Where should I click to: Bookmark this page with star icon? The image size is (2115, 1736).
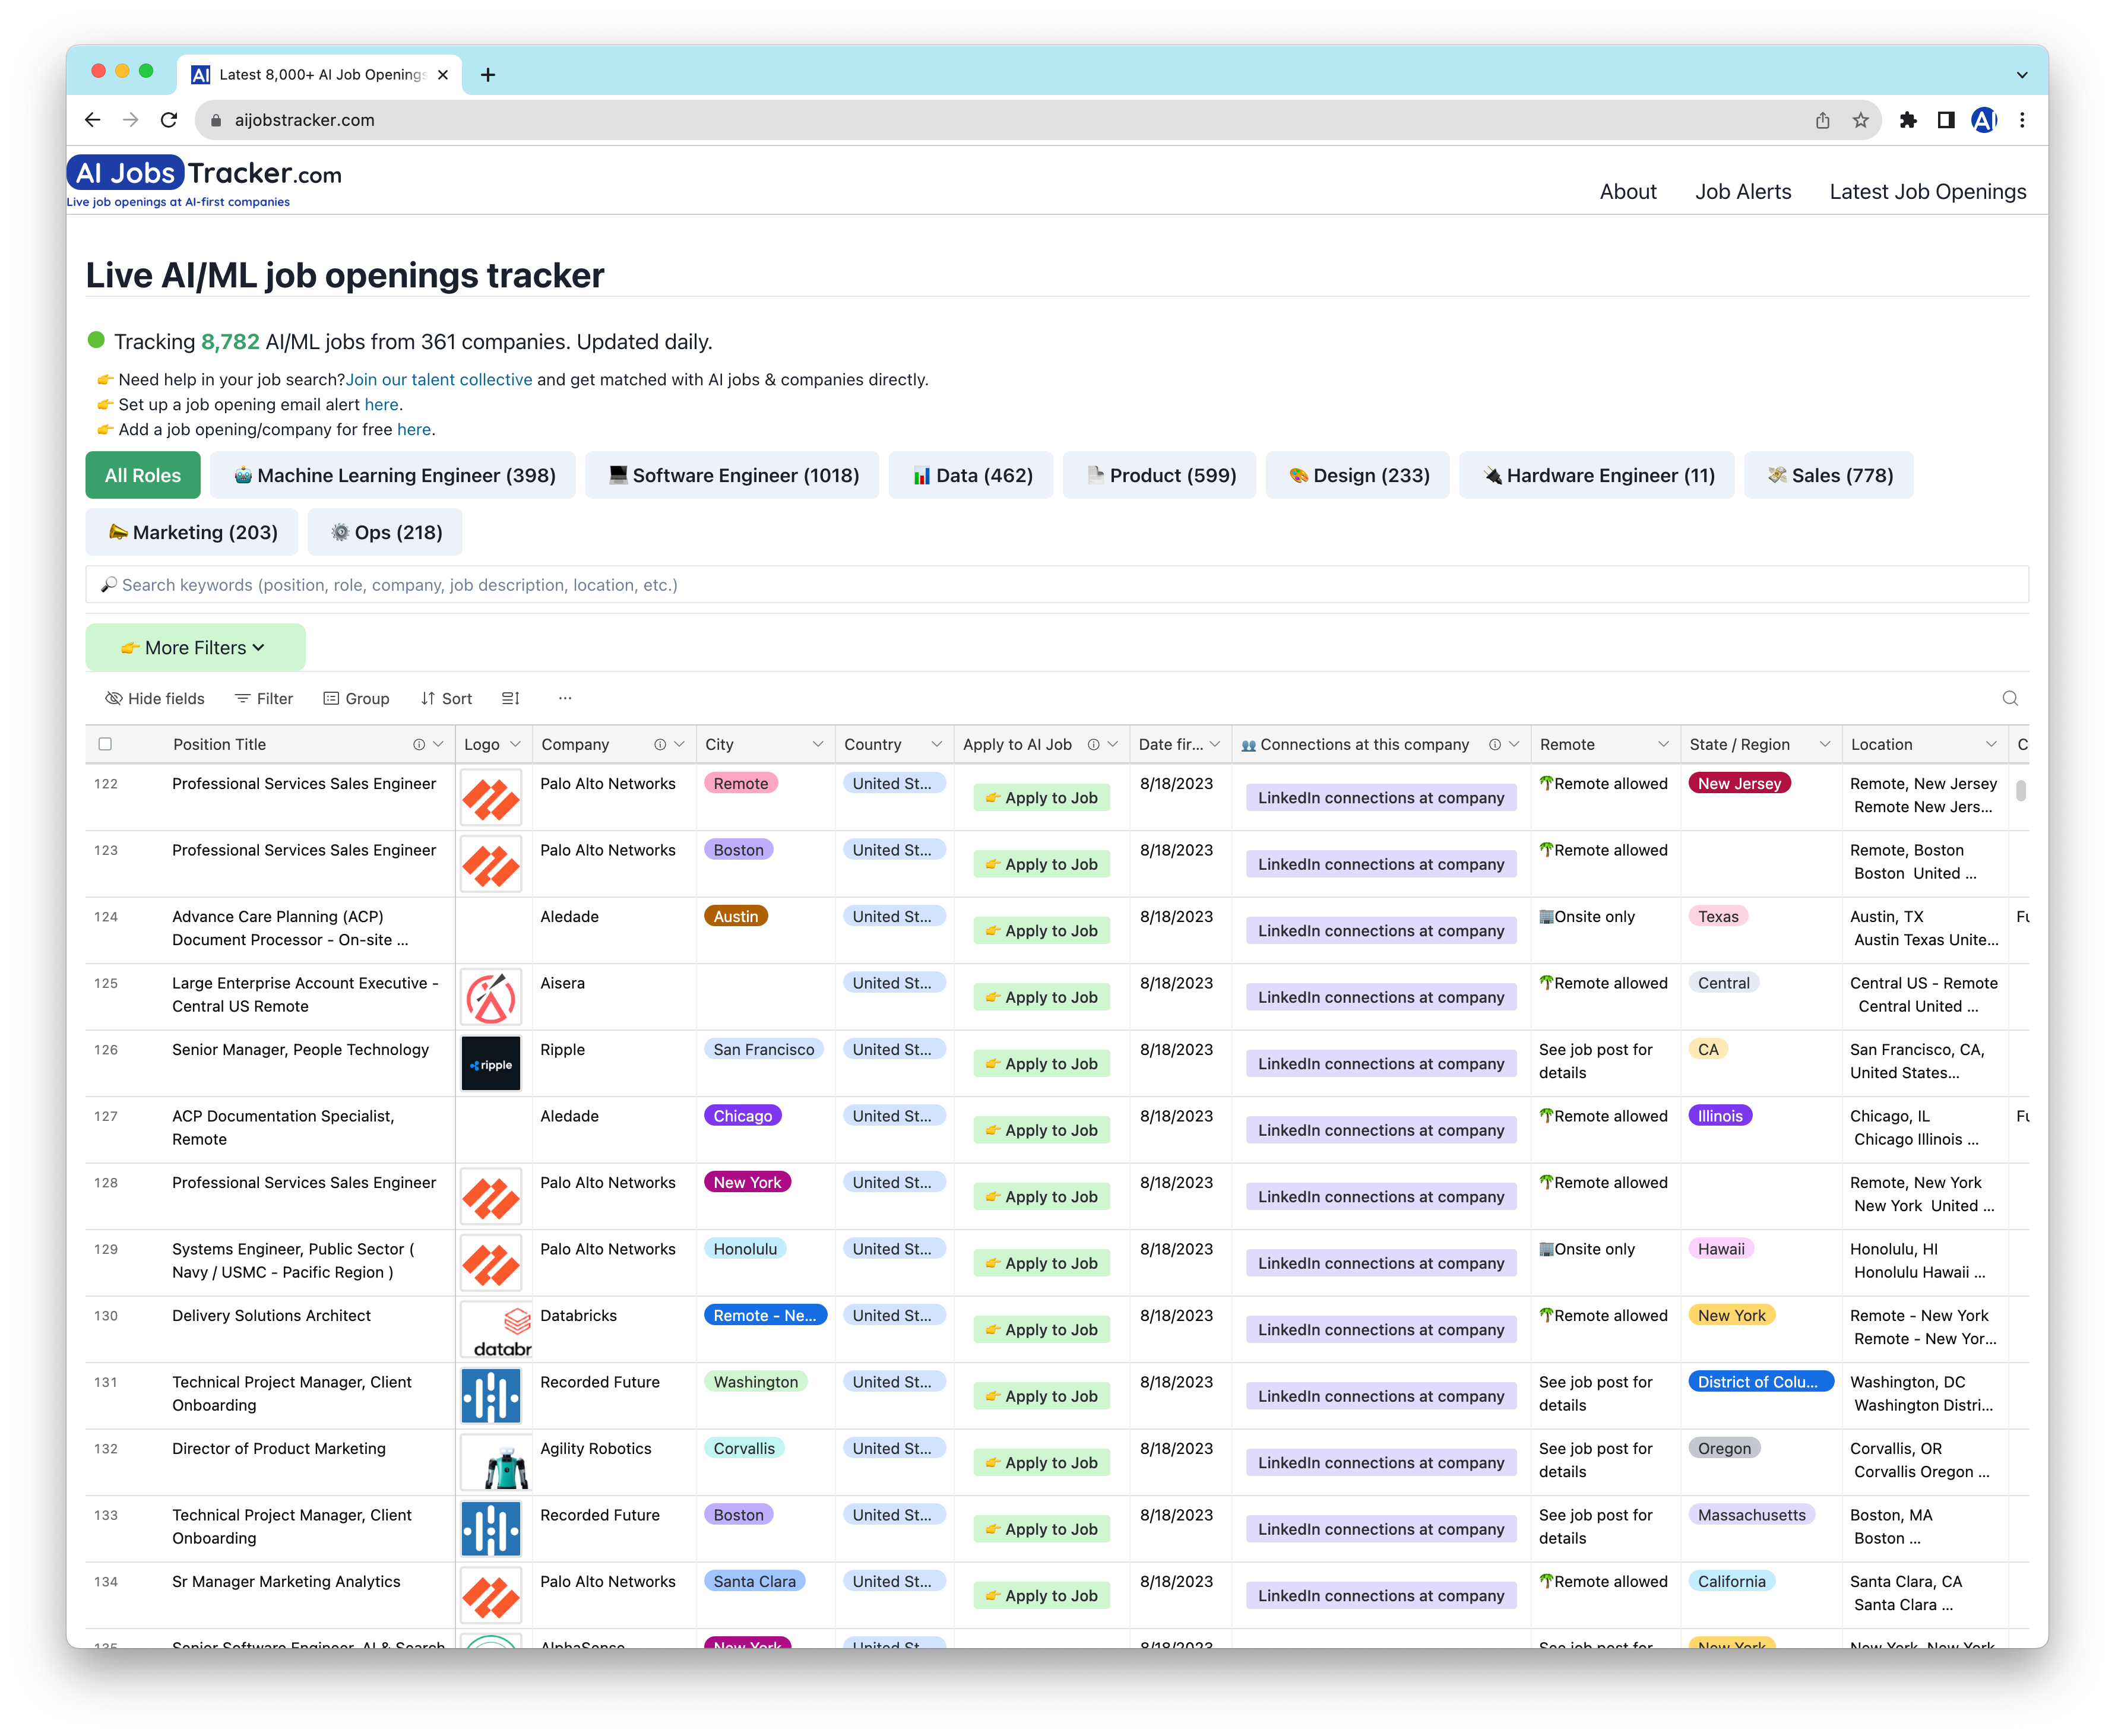[x=1860, y=120]
